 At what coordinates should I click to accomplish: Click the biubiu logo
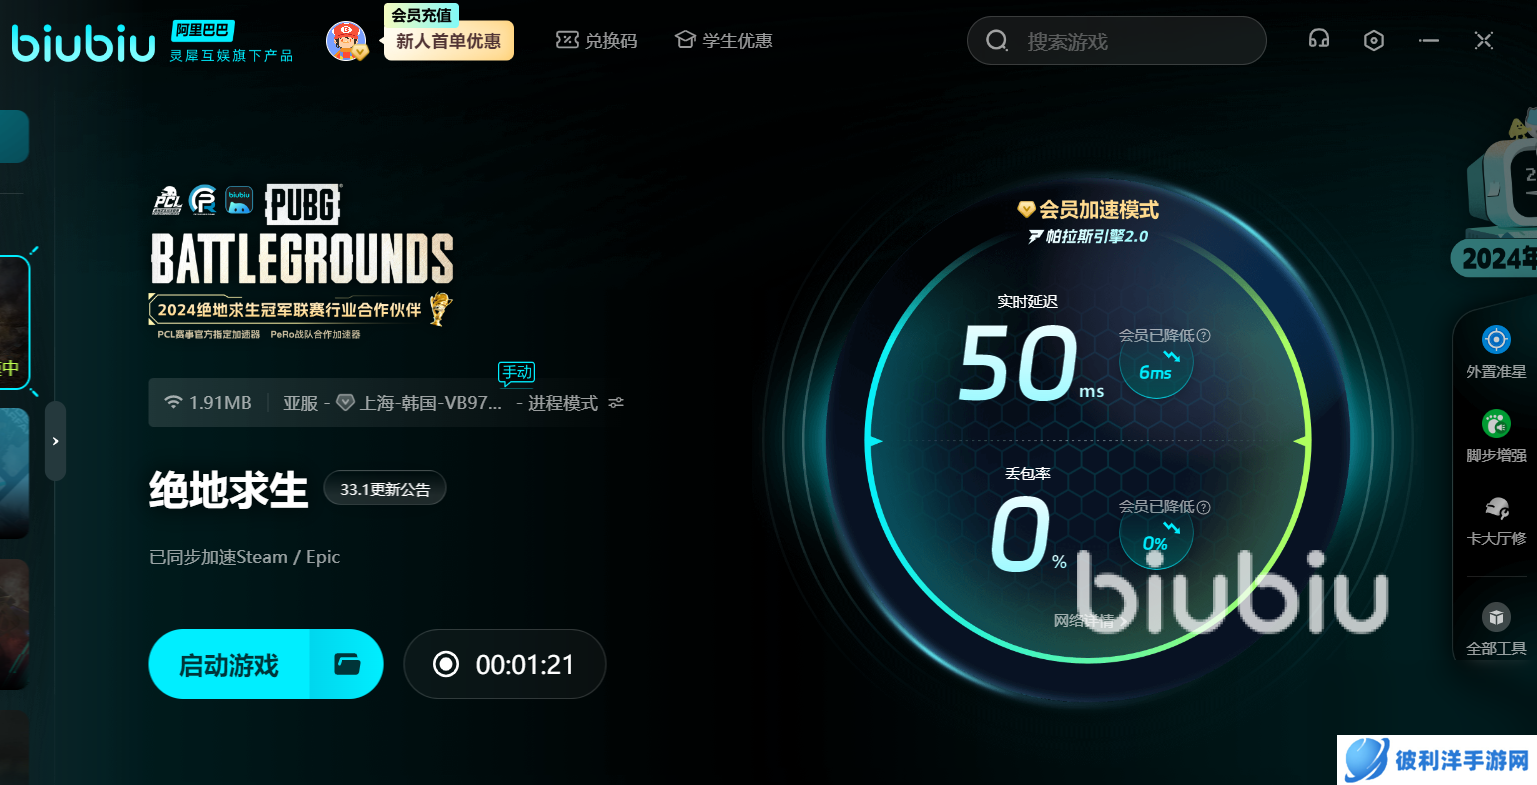[82, 42]
